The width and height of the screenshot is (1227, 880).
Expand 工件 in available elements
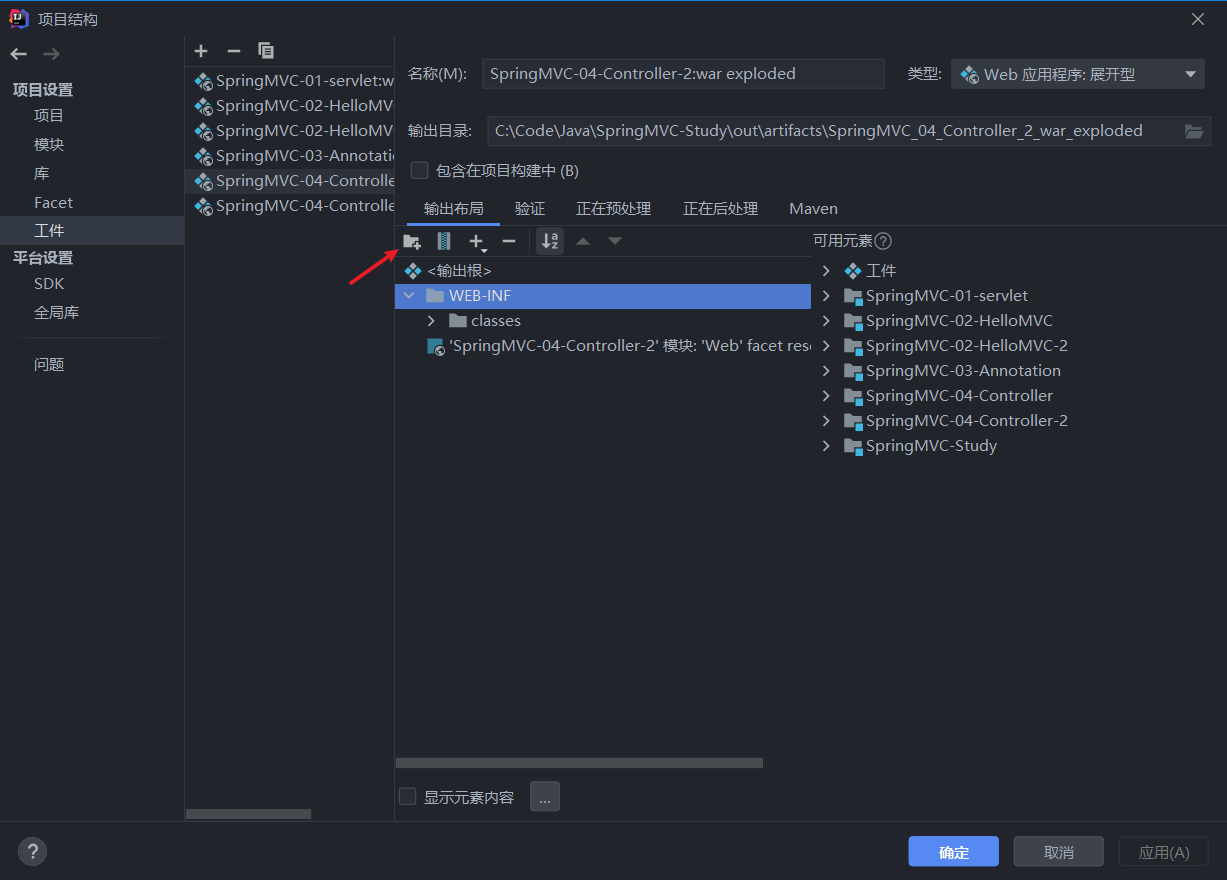tap(826, 271)
